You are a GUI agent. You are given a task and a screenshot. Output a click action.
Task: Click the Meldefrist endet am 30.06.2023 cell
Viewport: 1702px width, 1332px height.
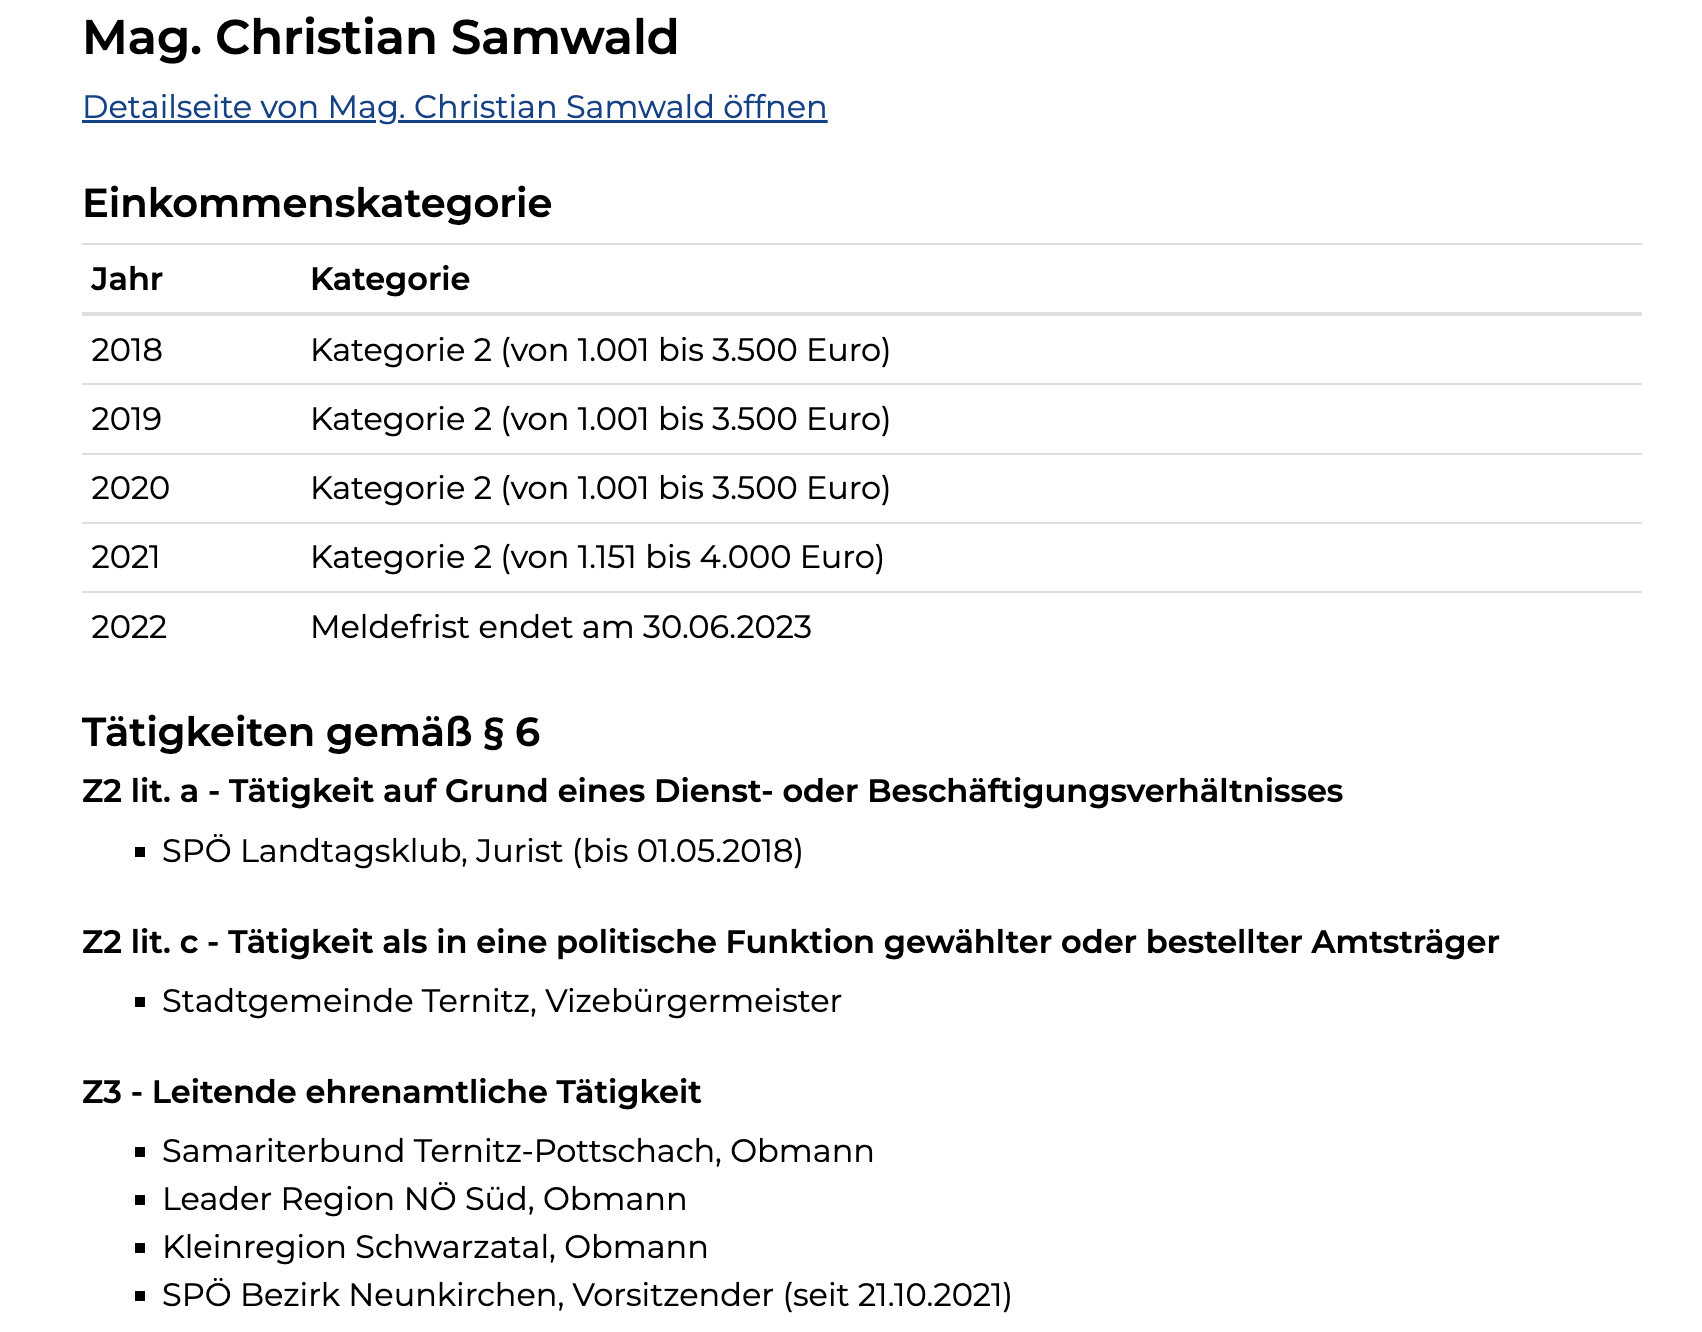point(560,627)
